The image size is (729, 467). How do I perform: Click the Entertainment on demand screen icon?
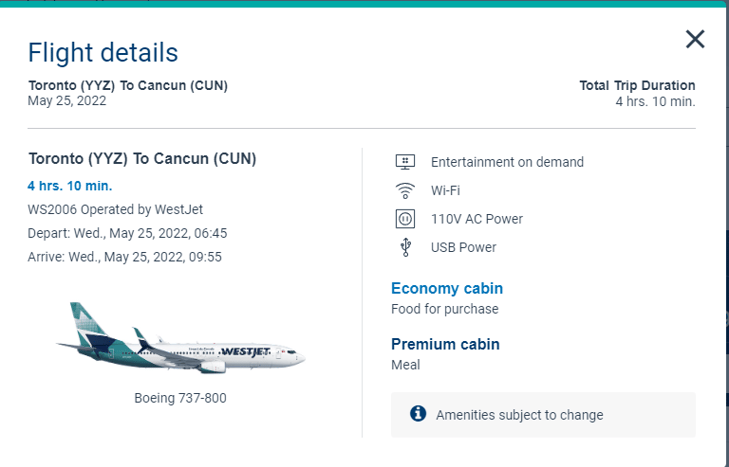click(405, 162)
